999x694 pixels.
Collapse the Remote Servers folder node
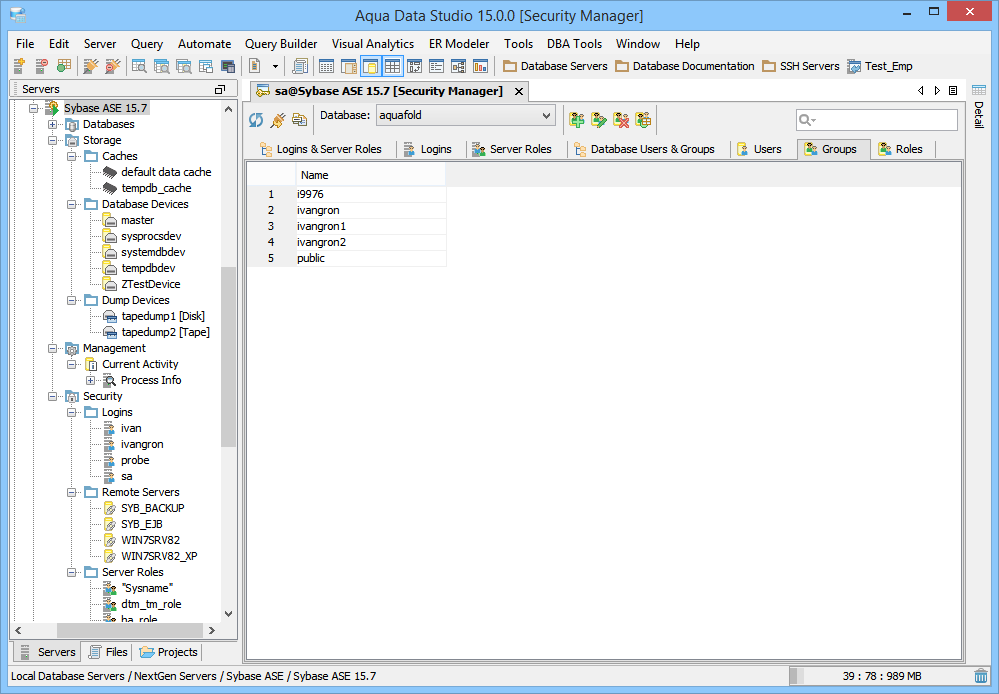[72, 492]
